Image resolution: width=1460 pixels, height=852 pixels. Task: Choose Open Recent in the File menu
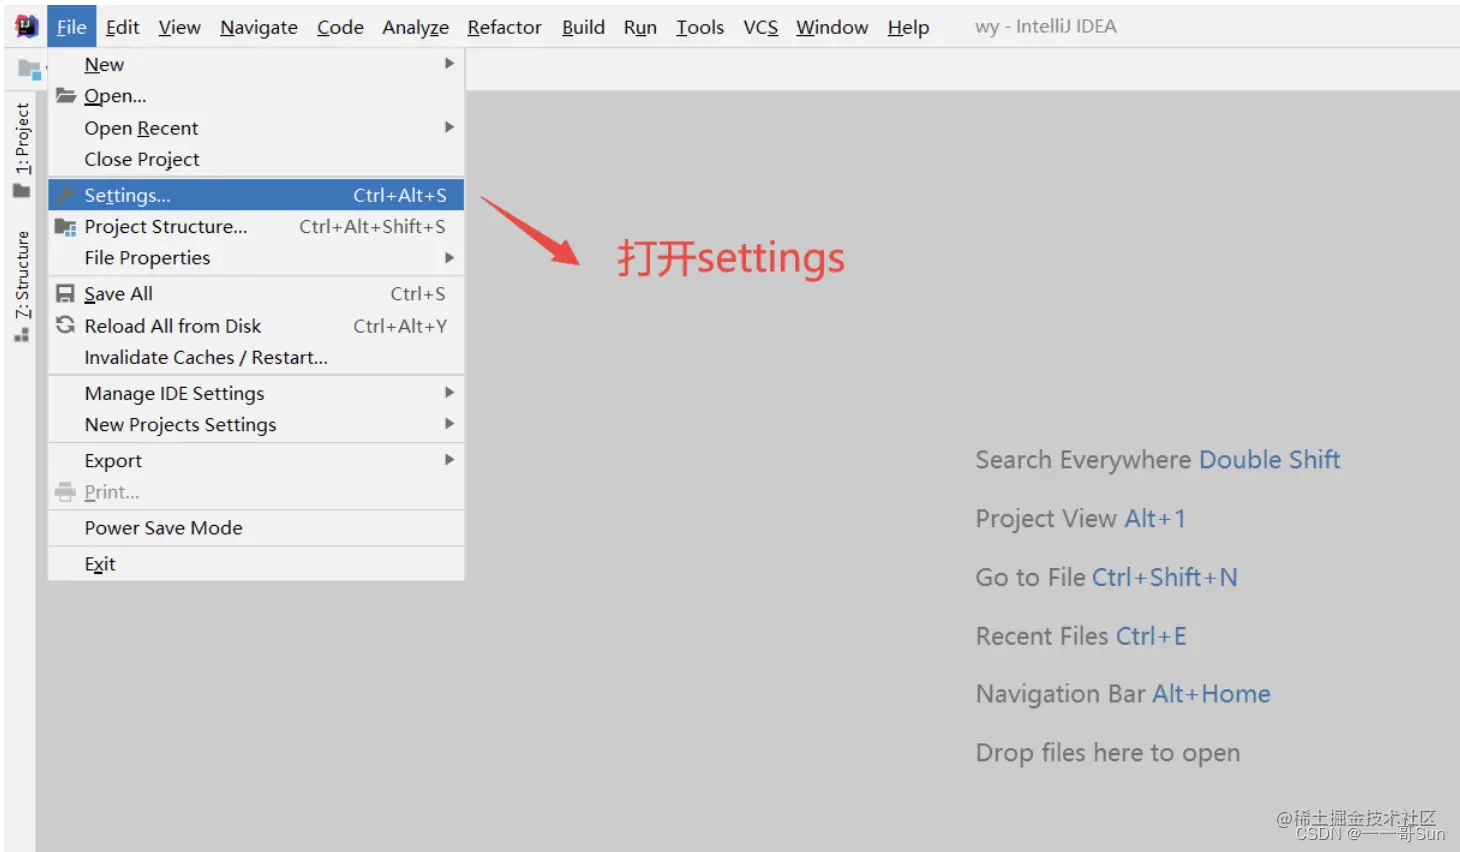(x=256, y=128)
